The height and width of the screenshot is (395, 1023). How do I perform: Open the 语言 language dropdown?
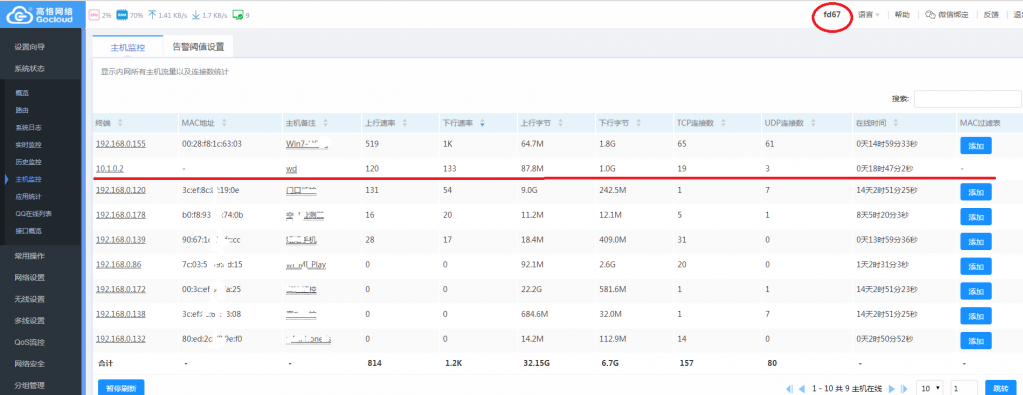tap(868, 14)
